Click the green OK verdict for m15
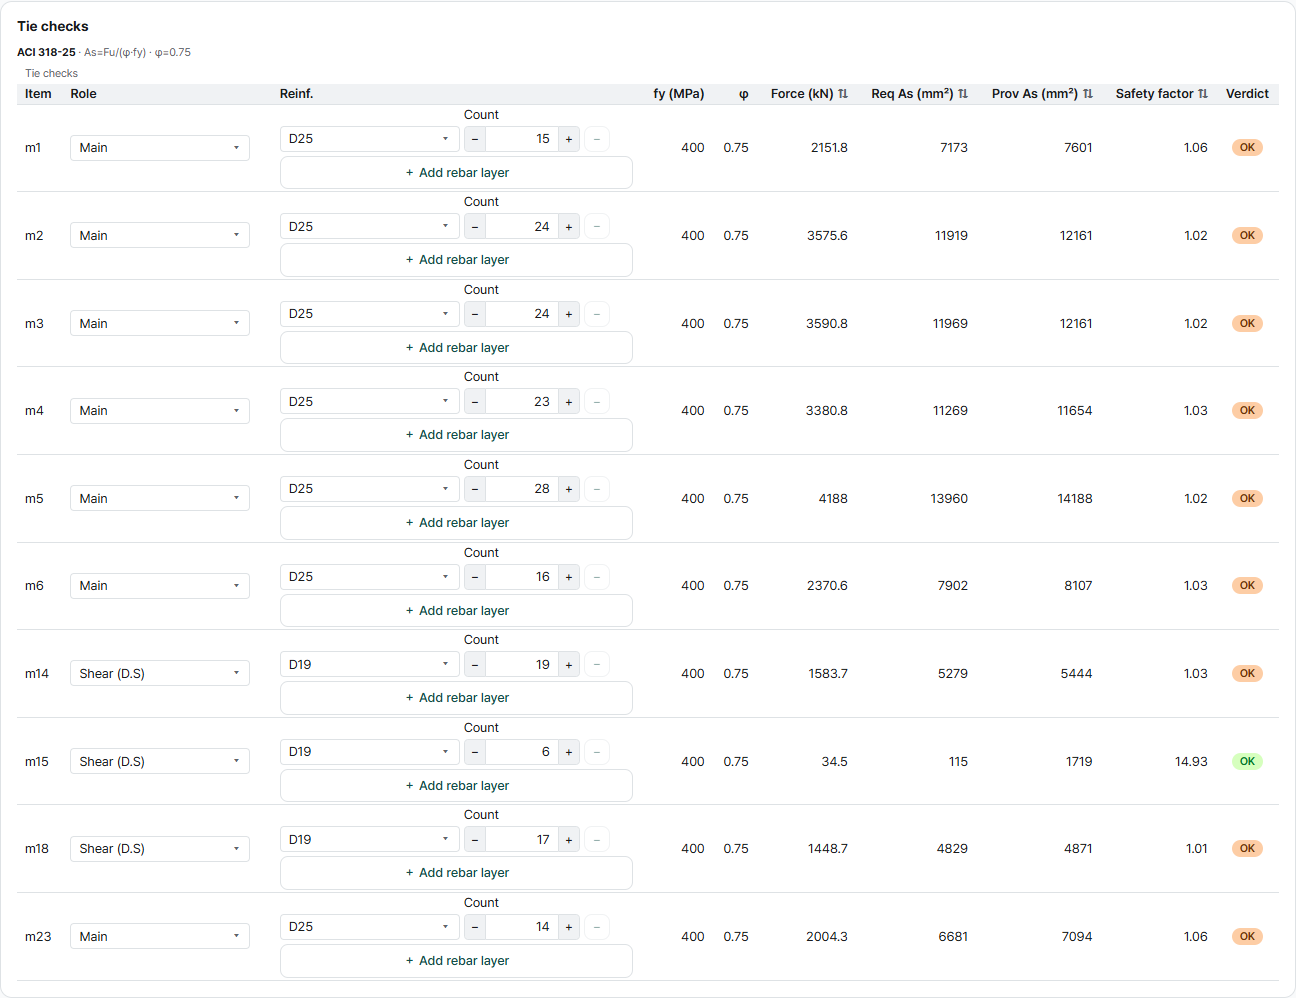1296x998 pixels. 1247,762
